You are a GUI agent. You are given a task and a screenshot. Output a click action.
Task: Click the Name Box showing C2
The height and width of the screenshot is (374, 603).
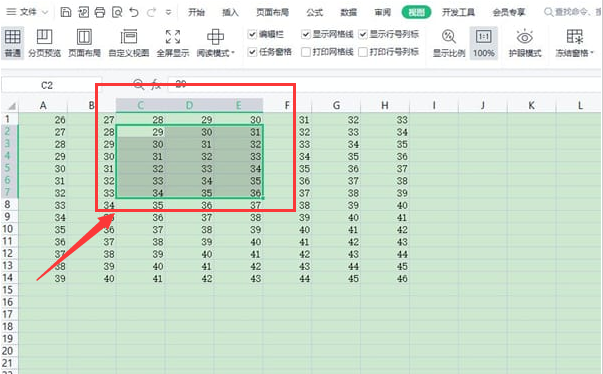click(x=52, y=85)
